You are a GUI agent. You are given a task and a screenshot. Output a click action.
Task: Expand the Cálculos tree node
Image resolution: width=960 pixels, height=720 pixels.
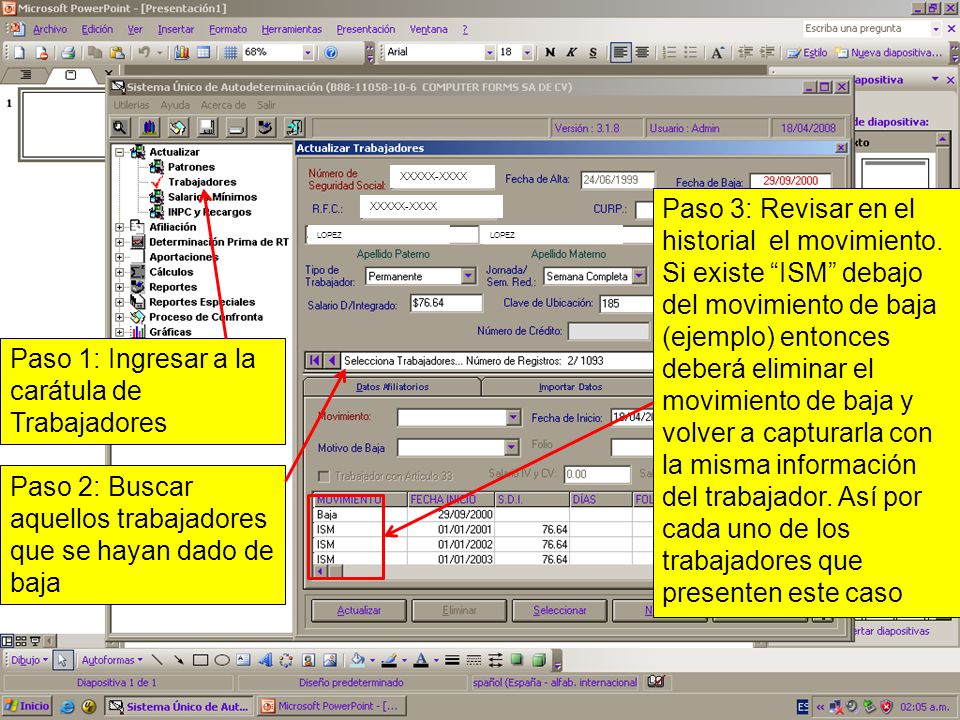coord(119,272)
